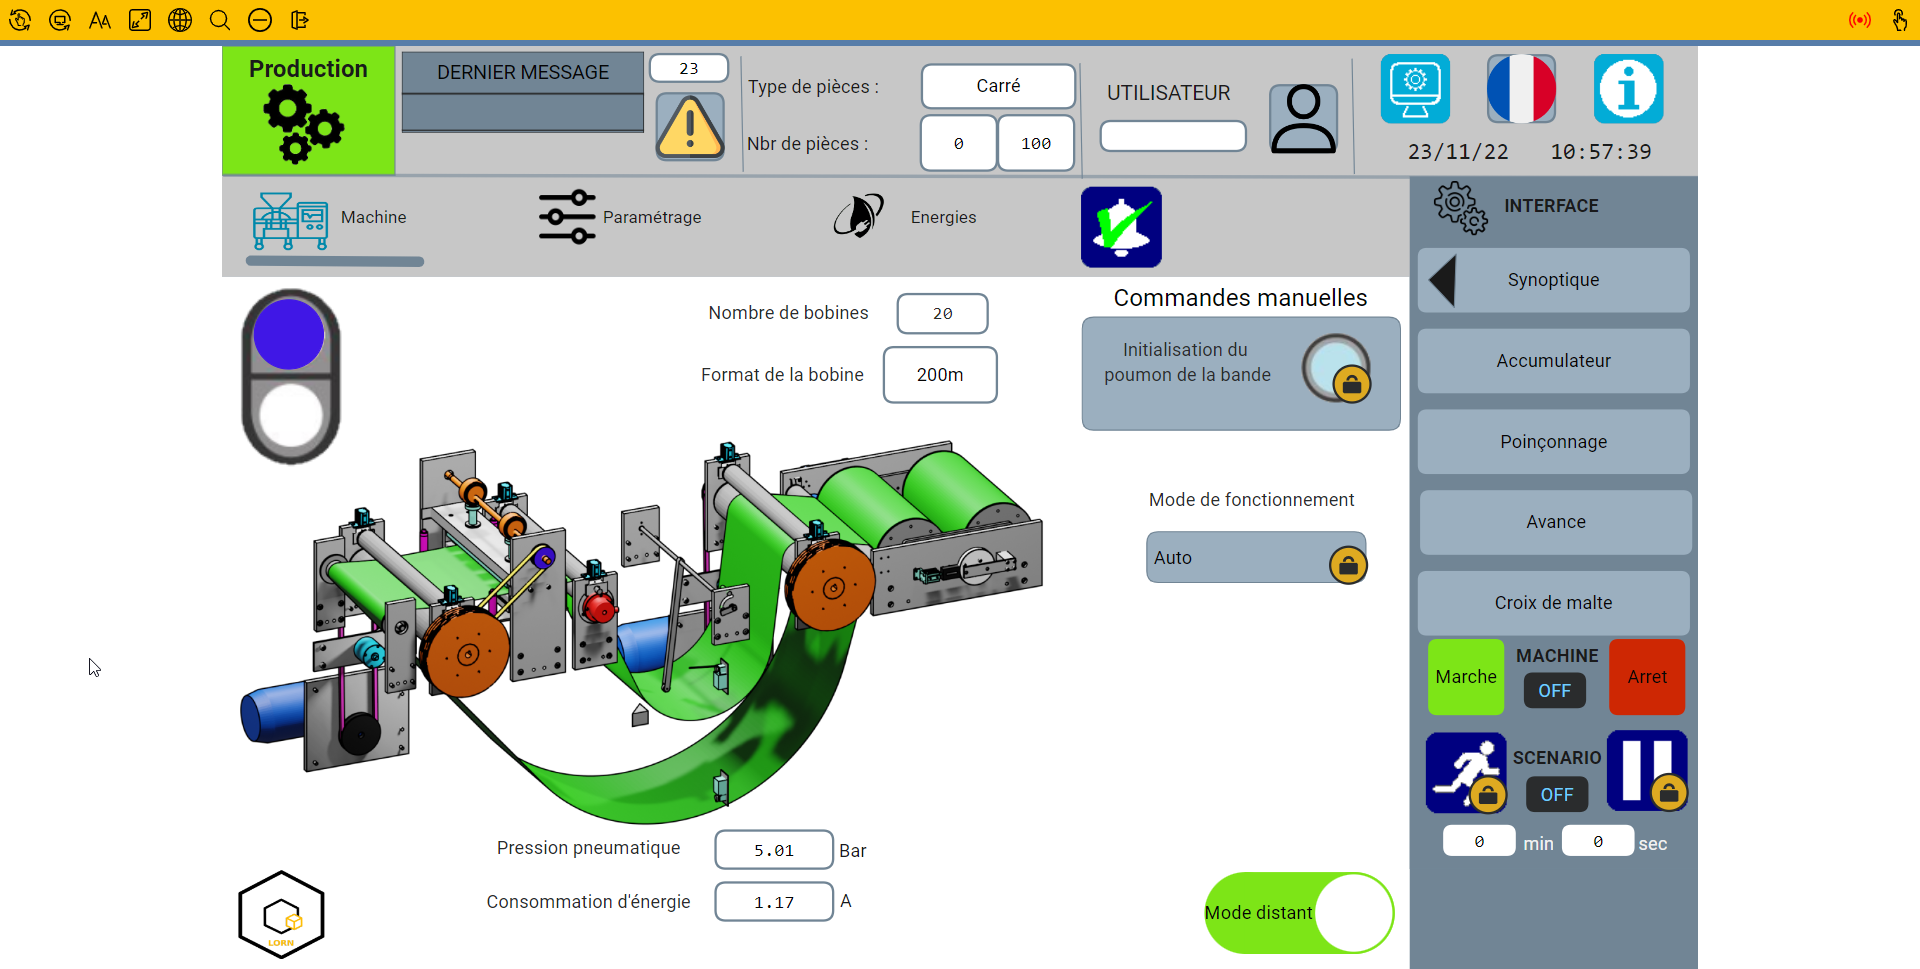This screenshot has height=969, width=1920.
Task: Open the blue information icon
Action: click(1628, 89)
